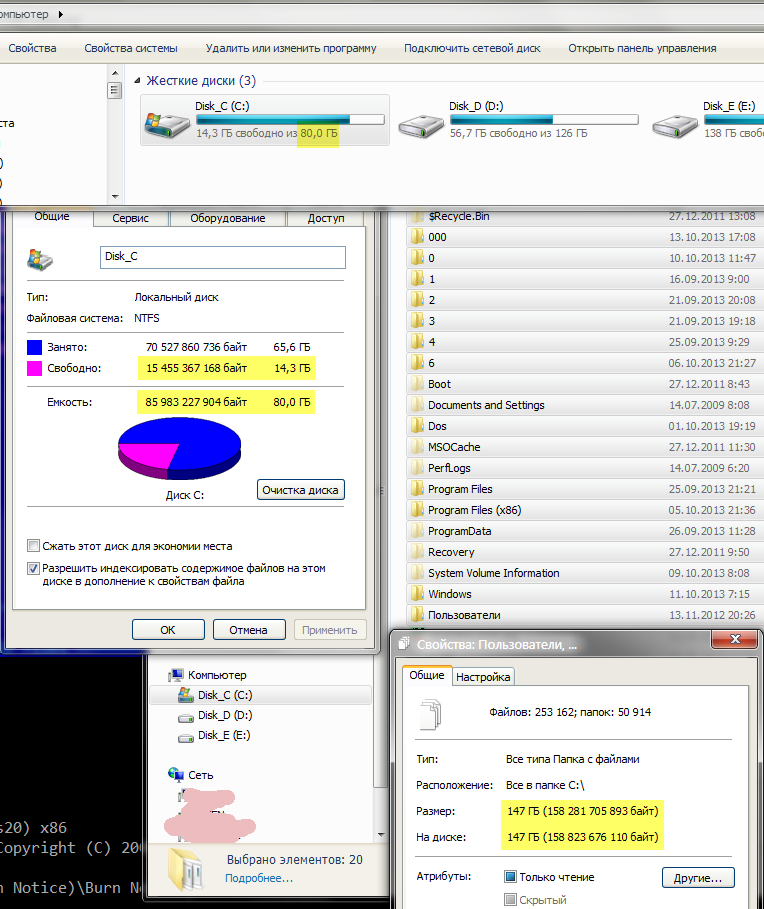764x909 pixels.
Task: Click the Disk_C icon in navigation tree
Action: point(185,695)
